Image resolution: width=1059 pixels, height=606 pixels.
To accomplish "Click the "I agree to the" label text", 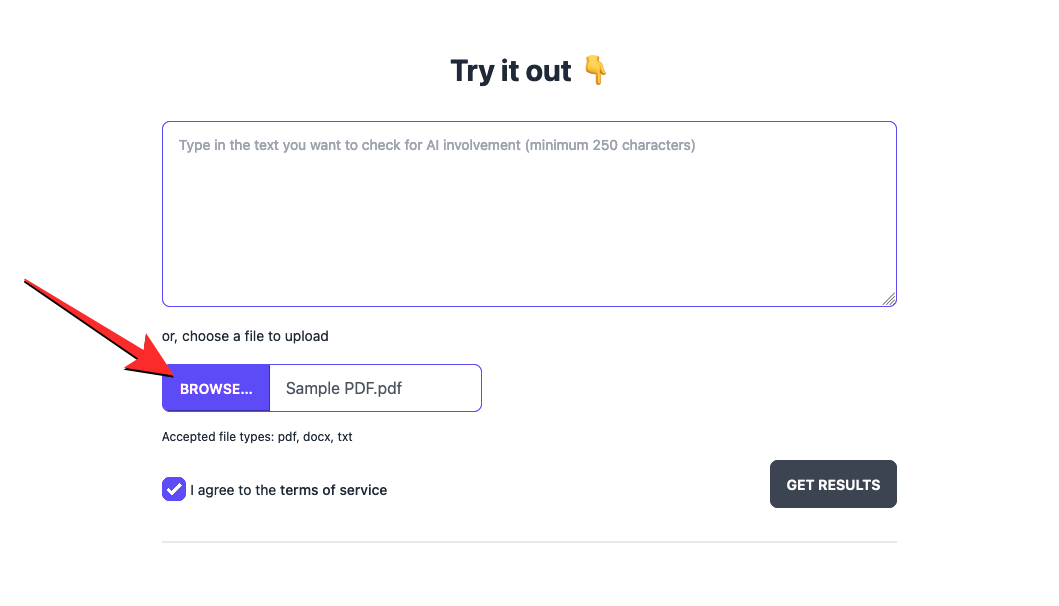I will click(233, 490).
